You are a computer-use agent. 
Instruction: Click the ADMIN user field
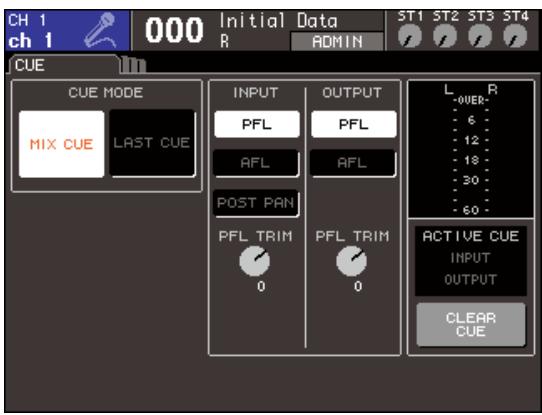(337, 41)
